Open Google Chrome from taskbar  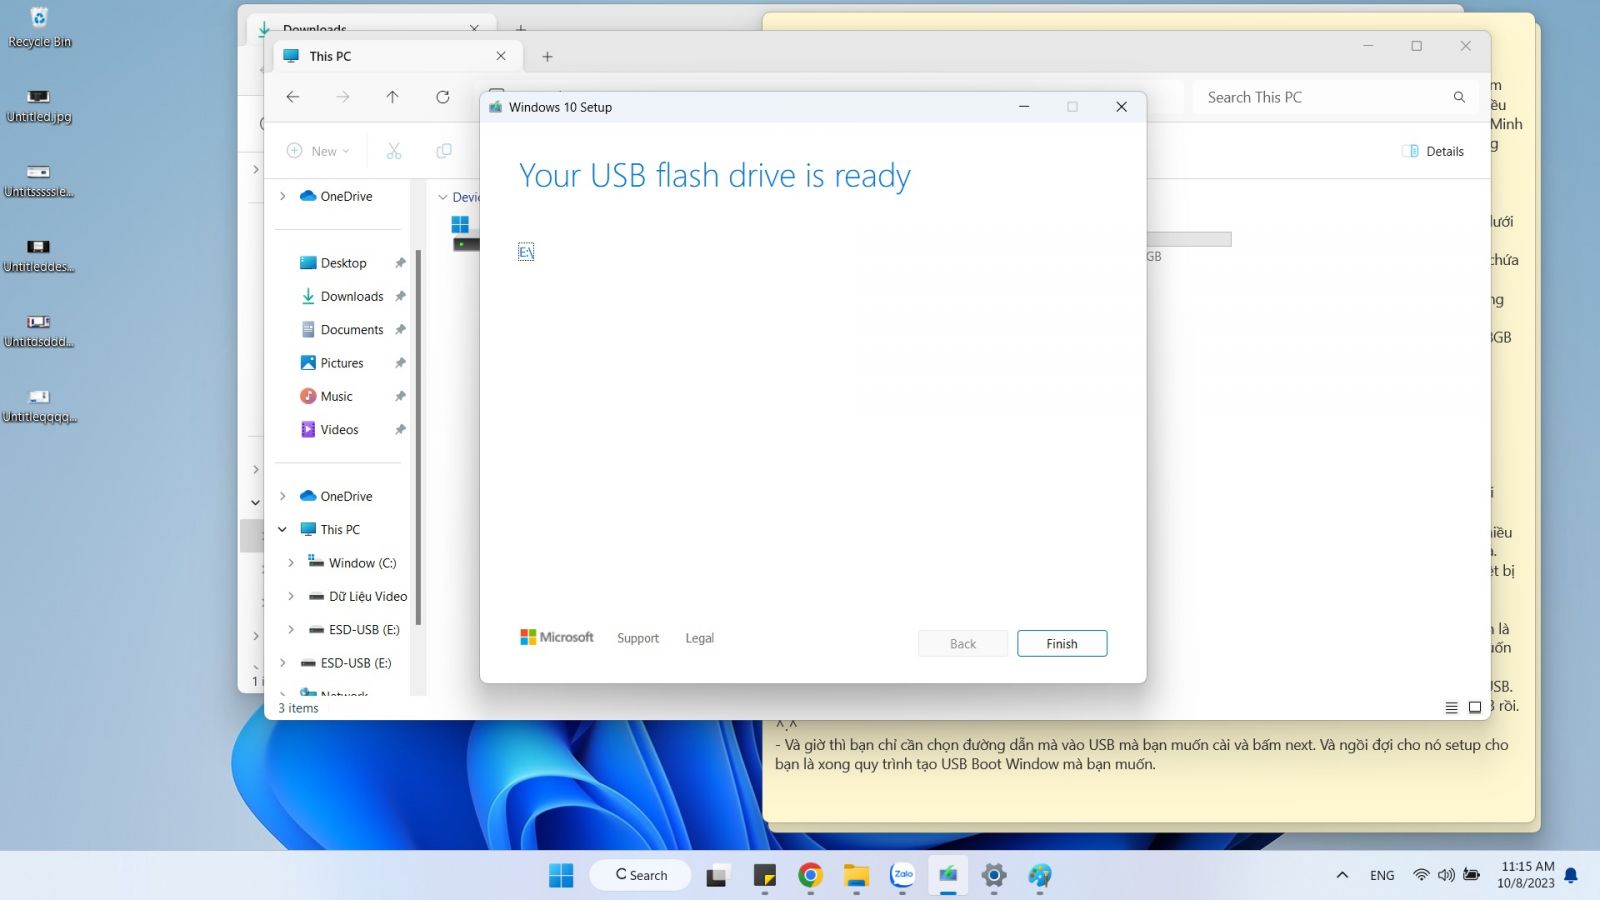click(x=810, y=876)
